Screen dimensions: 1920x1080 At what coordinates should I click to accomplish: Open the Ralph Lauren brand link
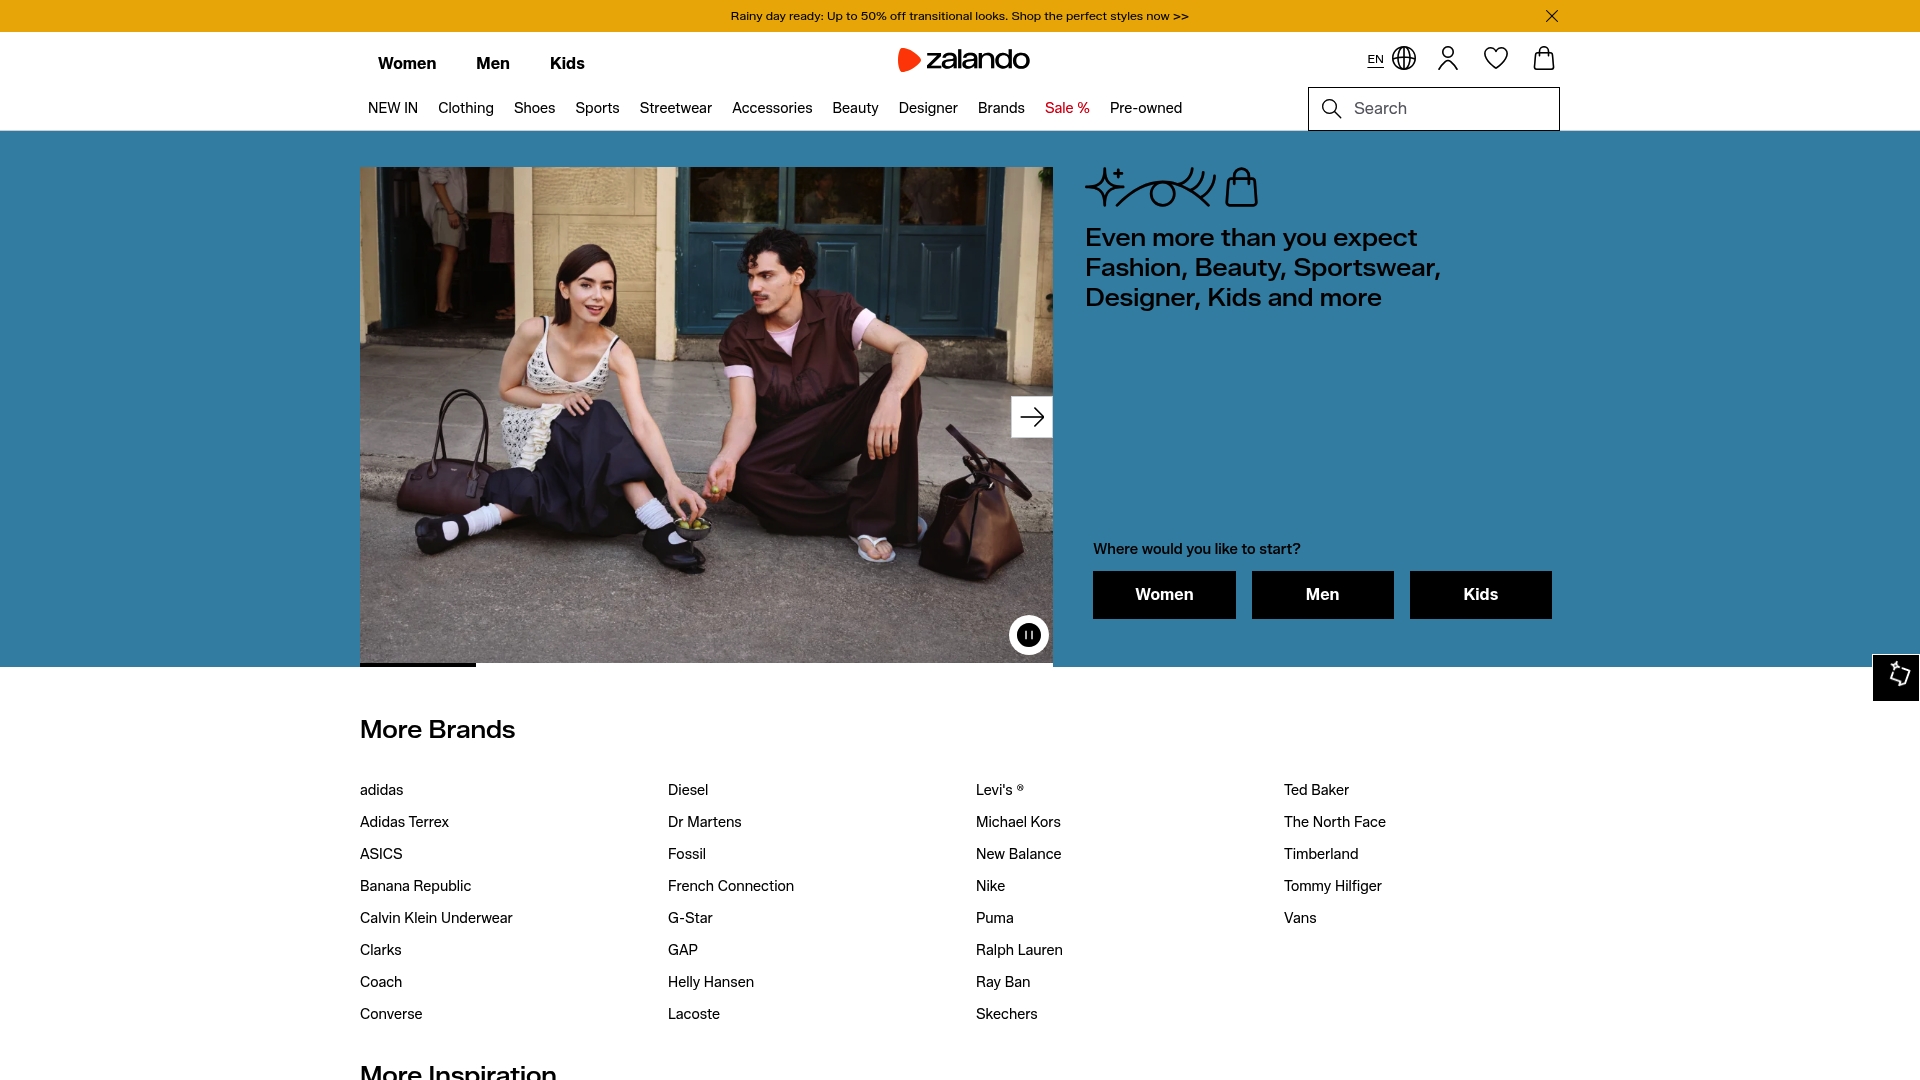point(1019,950)
